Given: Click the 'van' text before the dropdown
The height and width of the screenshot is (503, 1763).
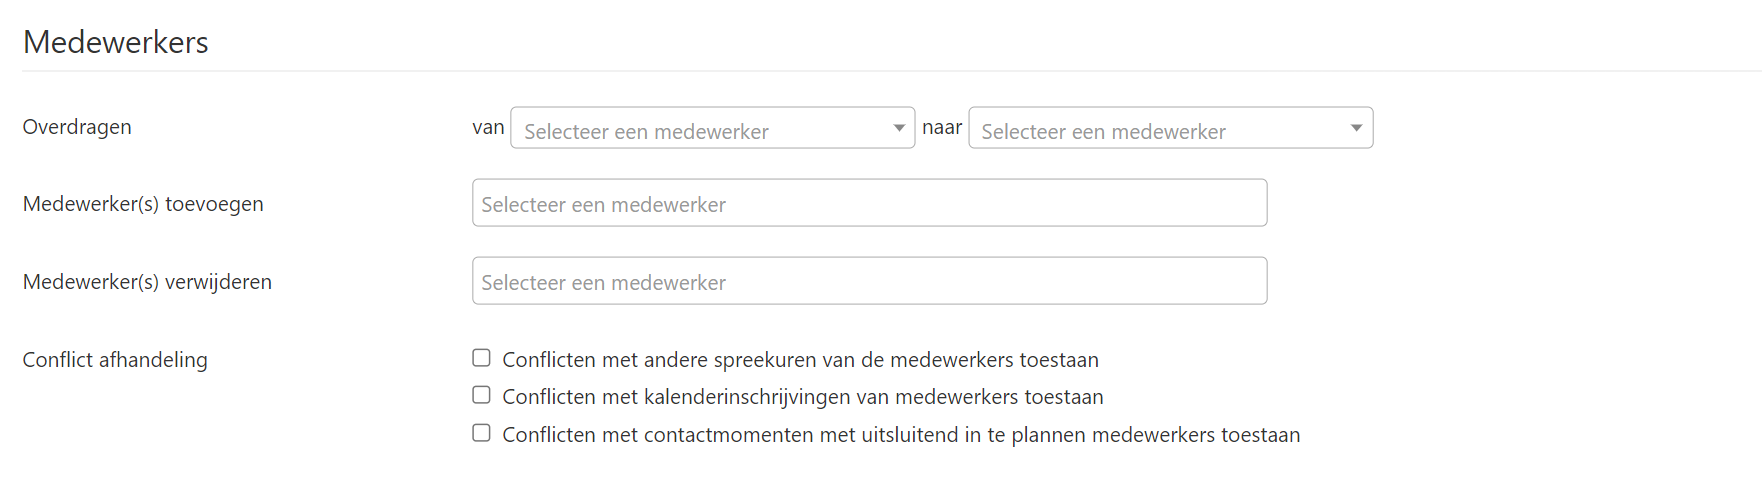Looking at the screenshot, I should pos(488,127).
